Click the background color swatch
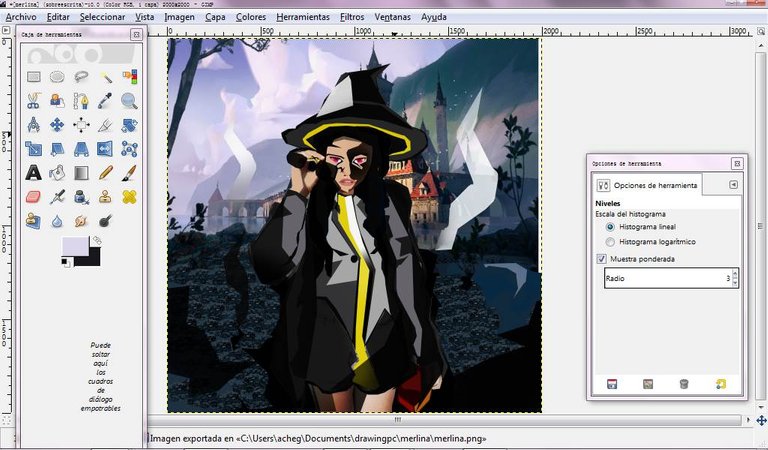Screen dimensions: 768x450 point(95,259)
